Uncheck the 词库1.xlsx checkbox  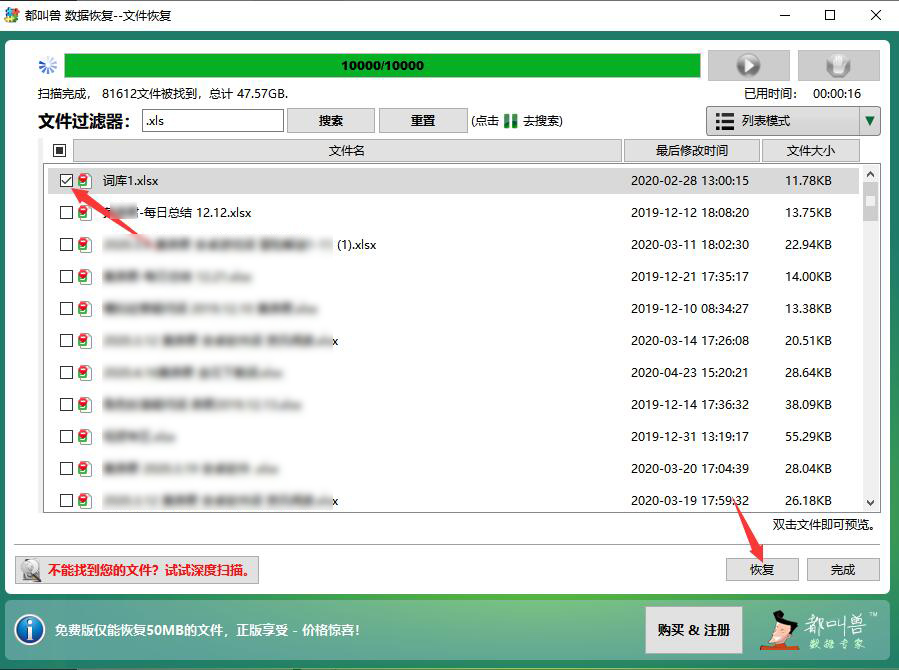[66, 181]
